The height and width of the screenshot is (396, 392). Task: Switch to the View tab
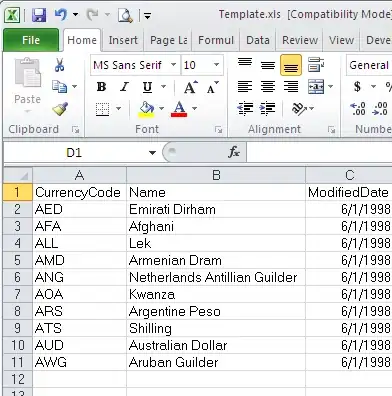click(x=341, y=40)
